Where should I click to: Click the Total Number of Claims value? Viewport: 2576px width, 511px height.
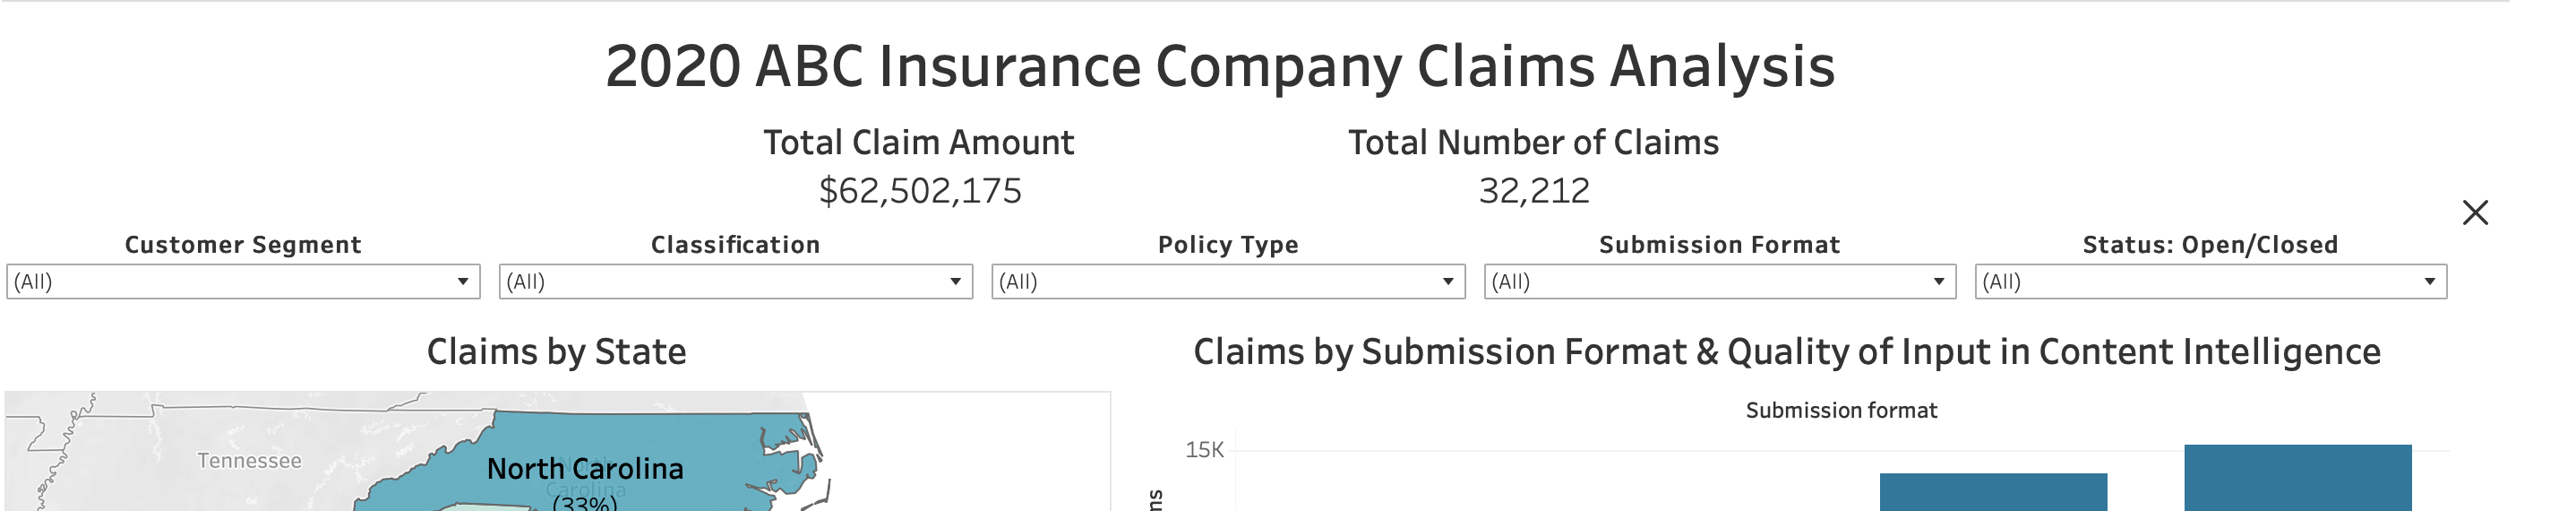click(1534, 190)
